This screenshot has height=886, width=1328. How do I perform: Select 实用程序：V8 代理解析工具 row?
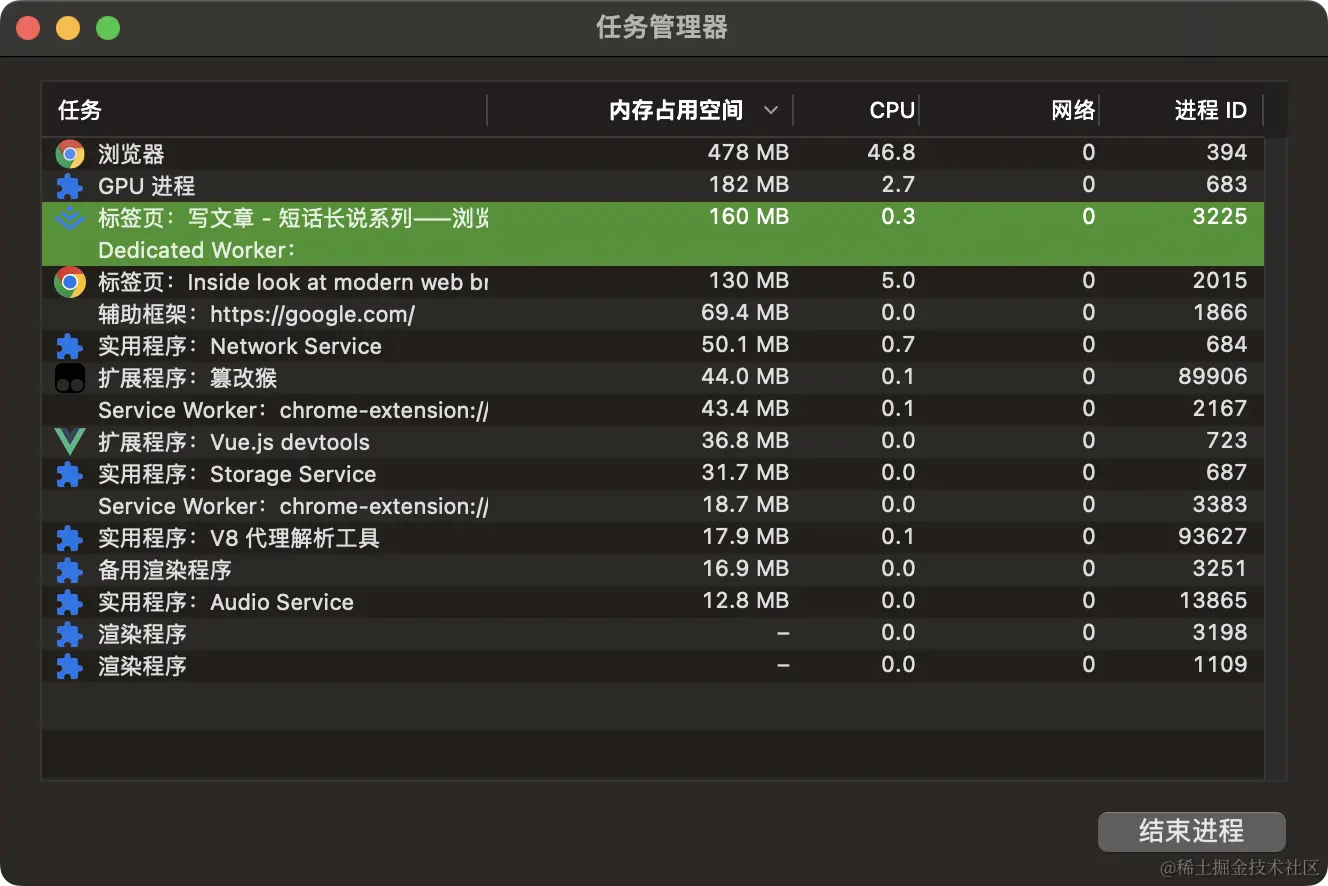[652, 538]
